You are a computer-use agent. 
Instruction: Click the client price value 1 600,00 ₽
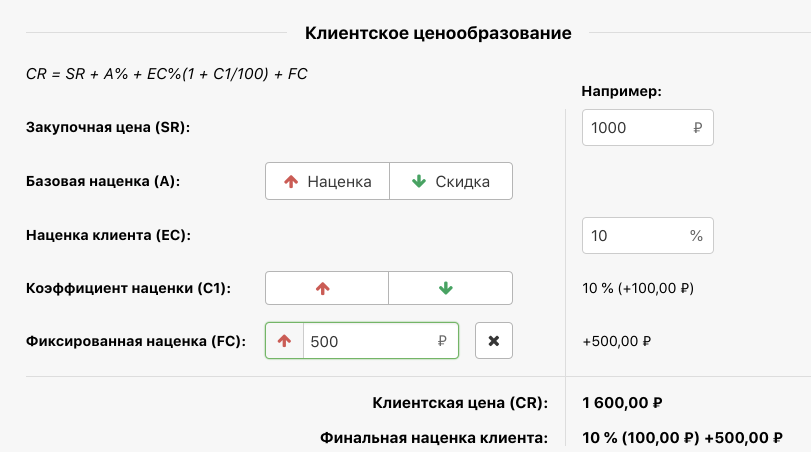point(622,404)
